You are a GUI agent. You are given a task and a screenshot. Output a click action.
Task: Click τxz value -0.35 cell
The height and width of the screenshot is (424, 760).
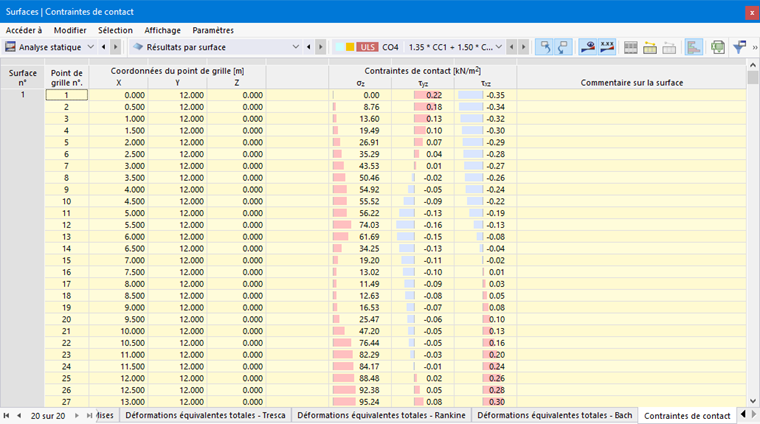click(x=485, y=95)
